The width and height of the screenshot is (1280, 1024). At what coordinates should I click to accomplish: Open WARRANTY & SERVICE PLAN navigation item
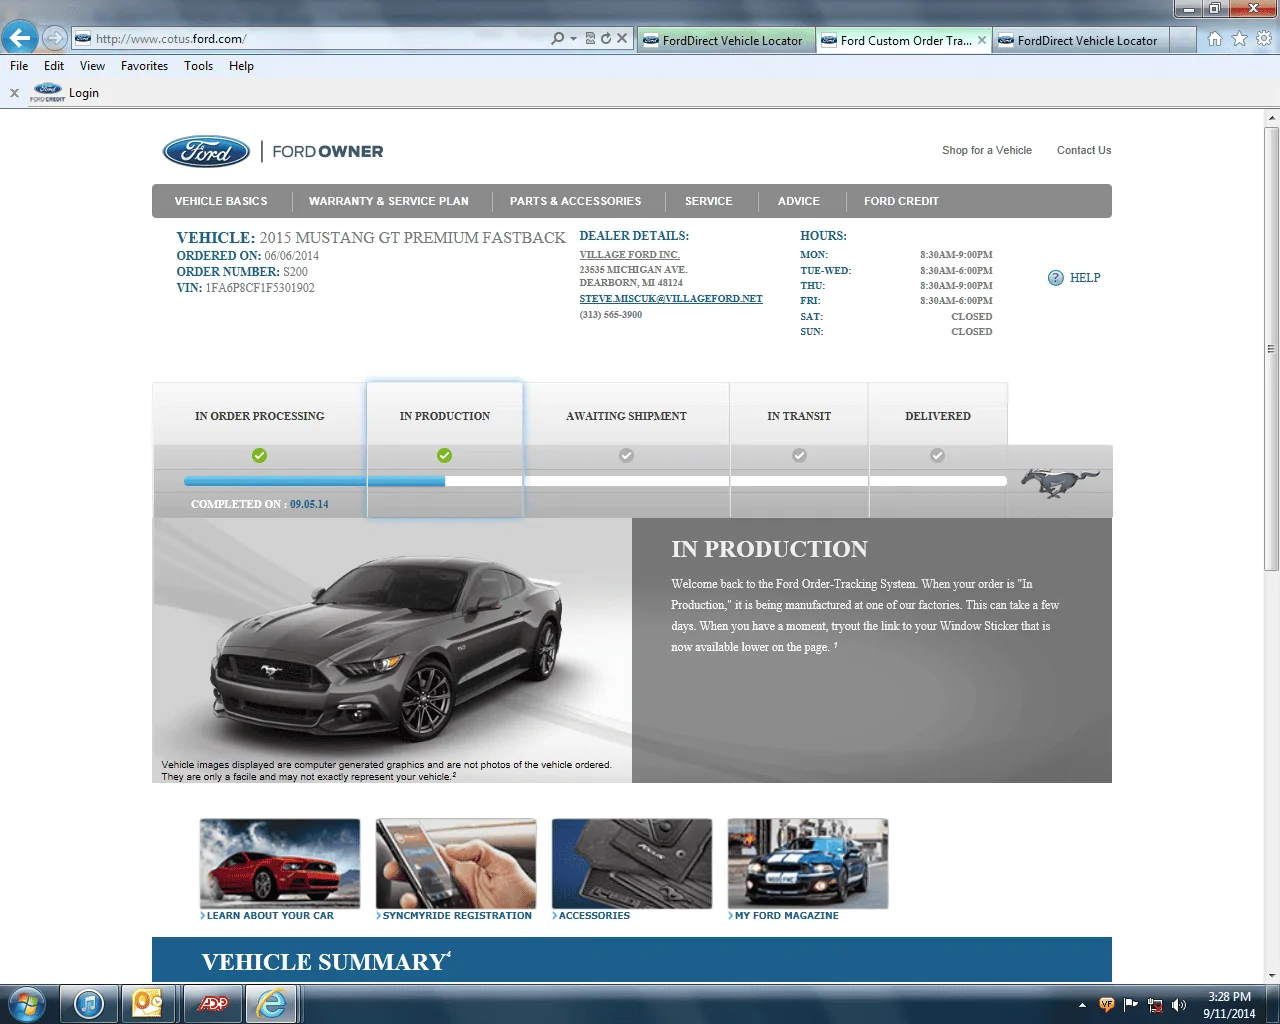388,201
